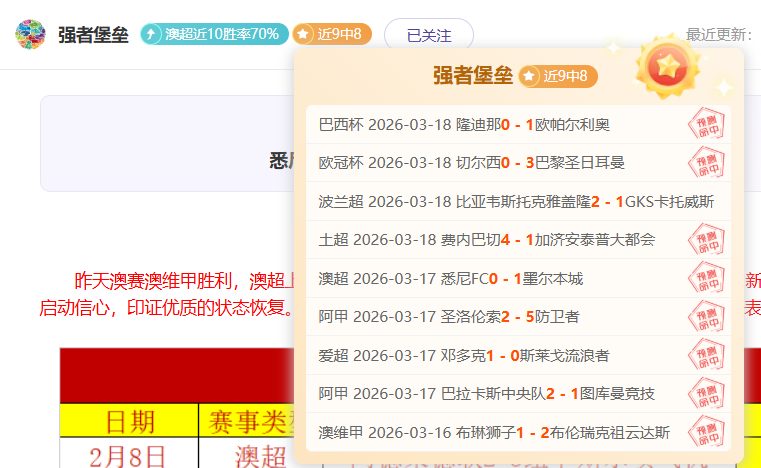Click the 预测命中 stamp on 巴西杯 row
This screenshot has height=468, width=761.
click(x=707, y=125)
